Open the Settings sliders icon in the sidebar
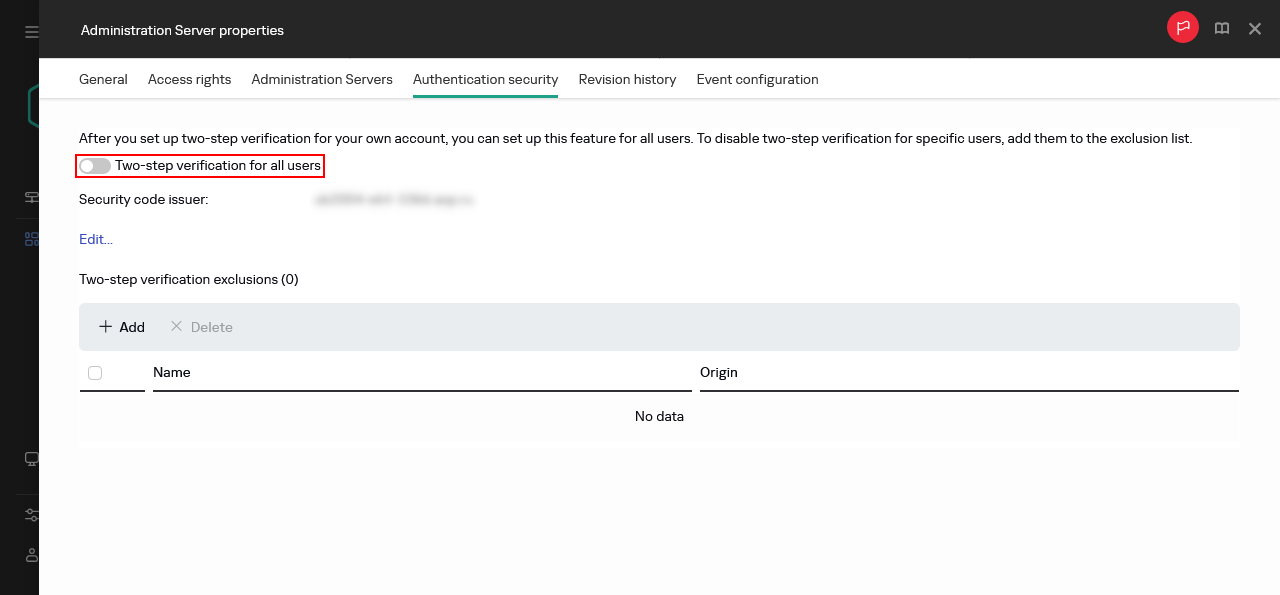Image resolution: width=1280 pixels, height=595 pixels. click(x=30, y=514)
